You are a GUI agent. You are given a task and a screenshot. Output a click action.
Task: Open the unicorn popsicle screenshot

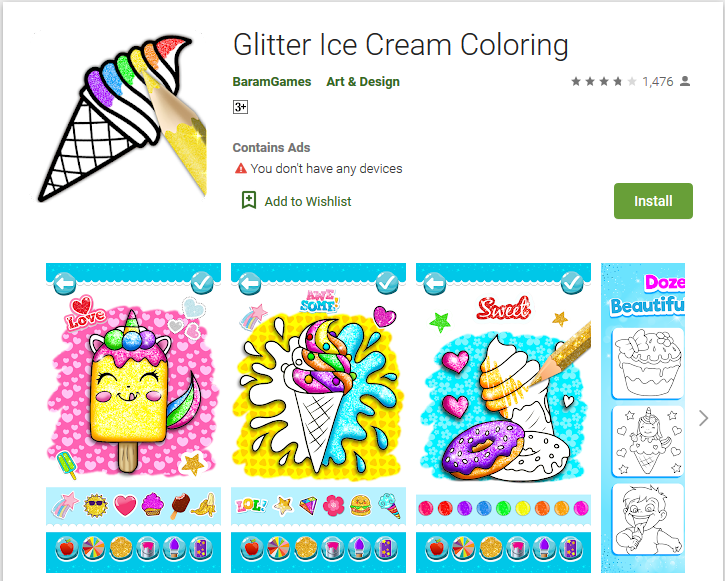click(133, 418)
